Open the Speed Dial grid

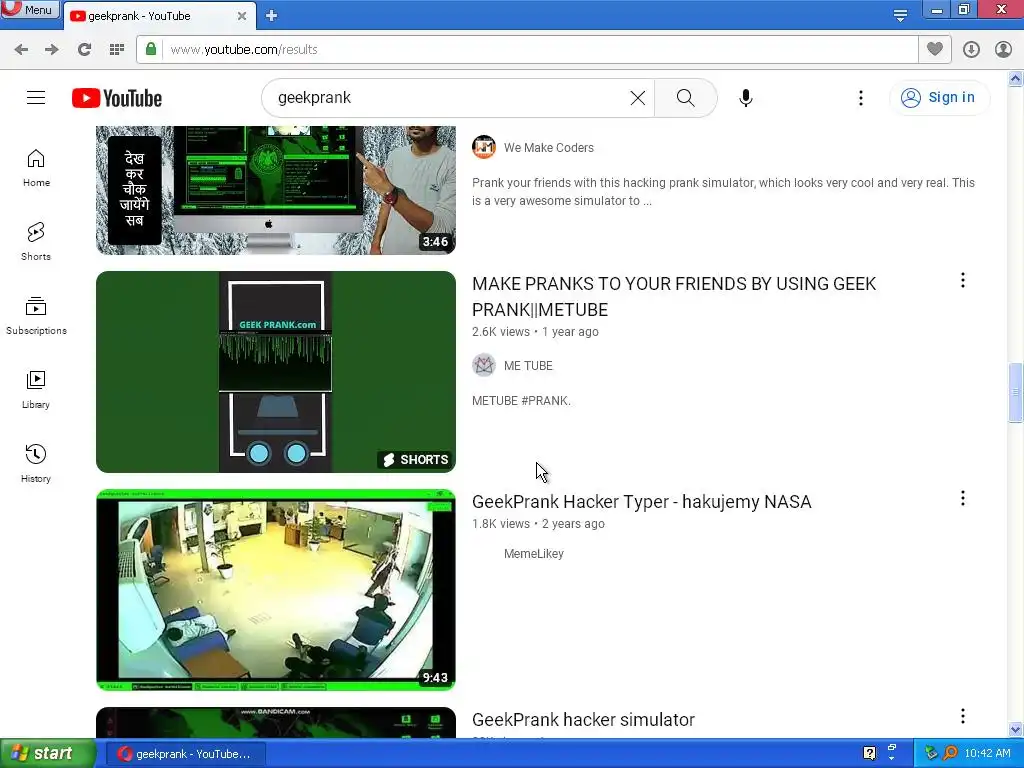117,50
